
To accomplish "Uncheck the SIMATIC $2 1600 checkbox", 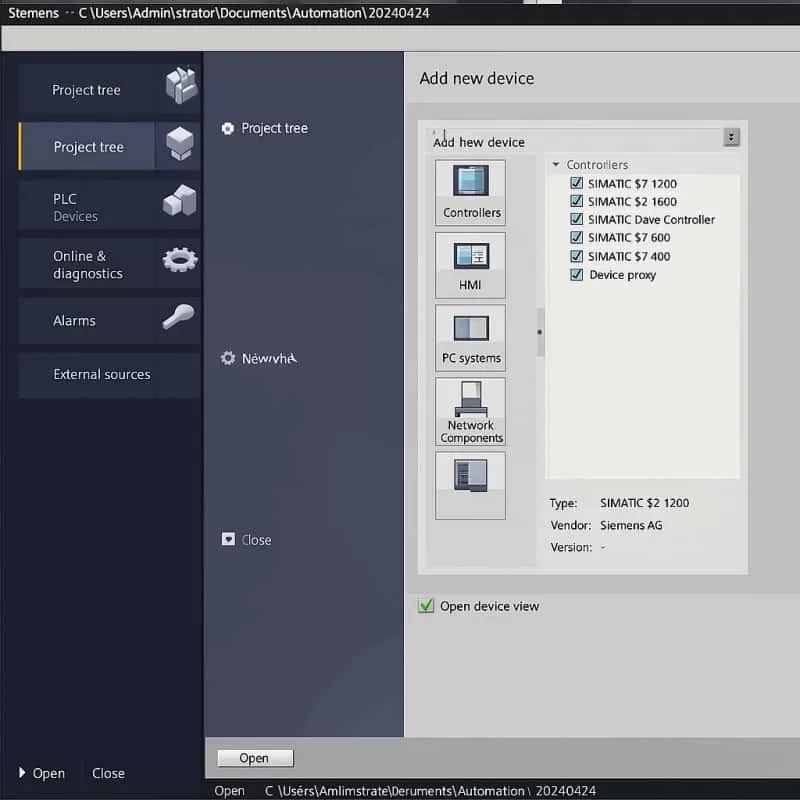I will pos(577,201).
